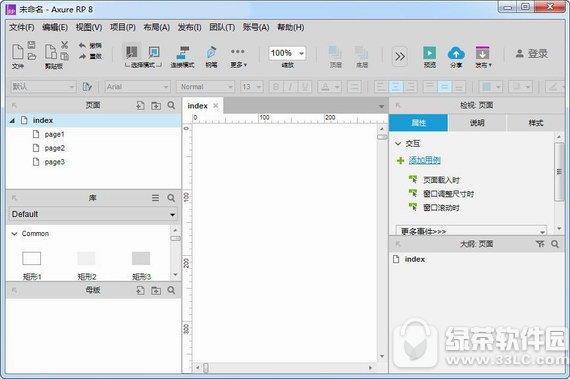Viewport: 570px width, 379px height.
Task: Open the Normal font style dropdown
Action: [205, 87]
